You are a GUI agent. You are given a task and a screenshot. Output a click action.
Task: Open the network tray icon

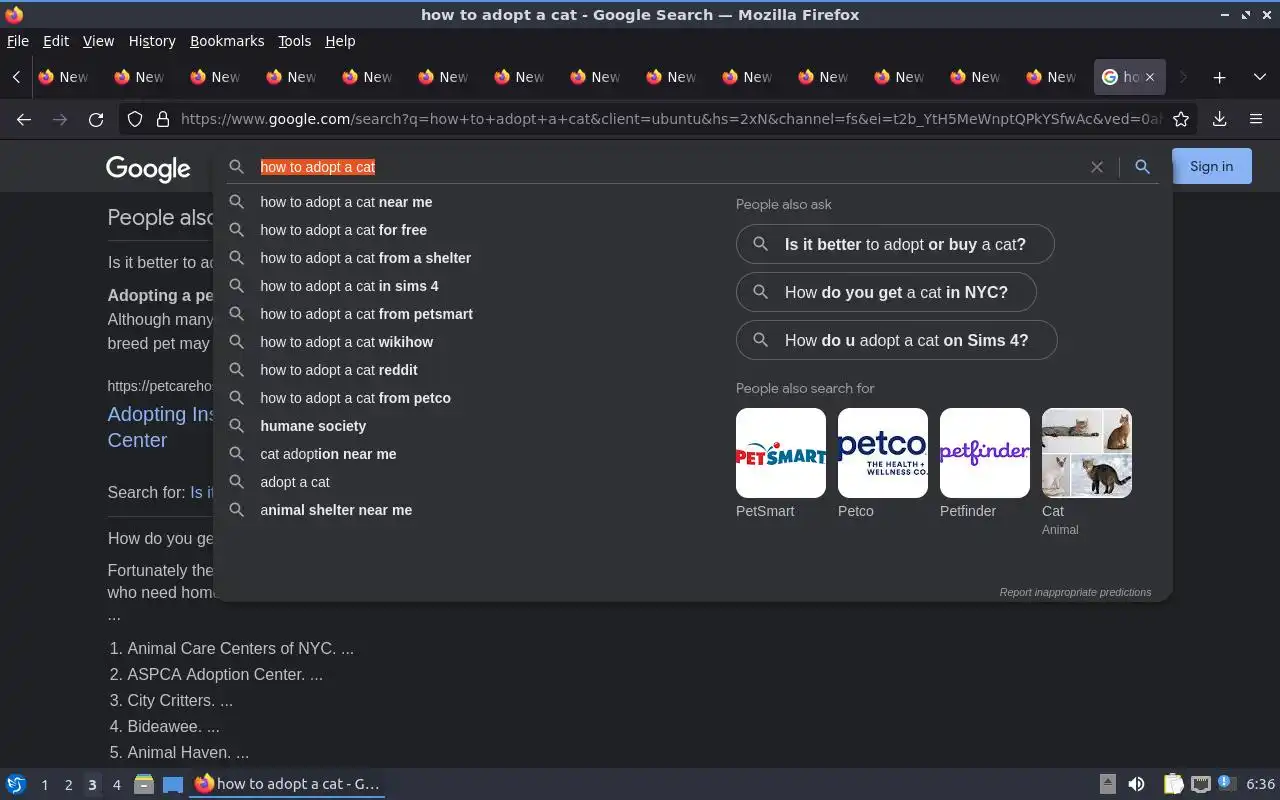pyautogui.click(x=1201, y=784)
